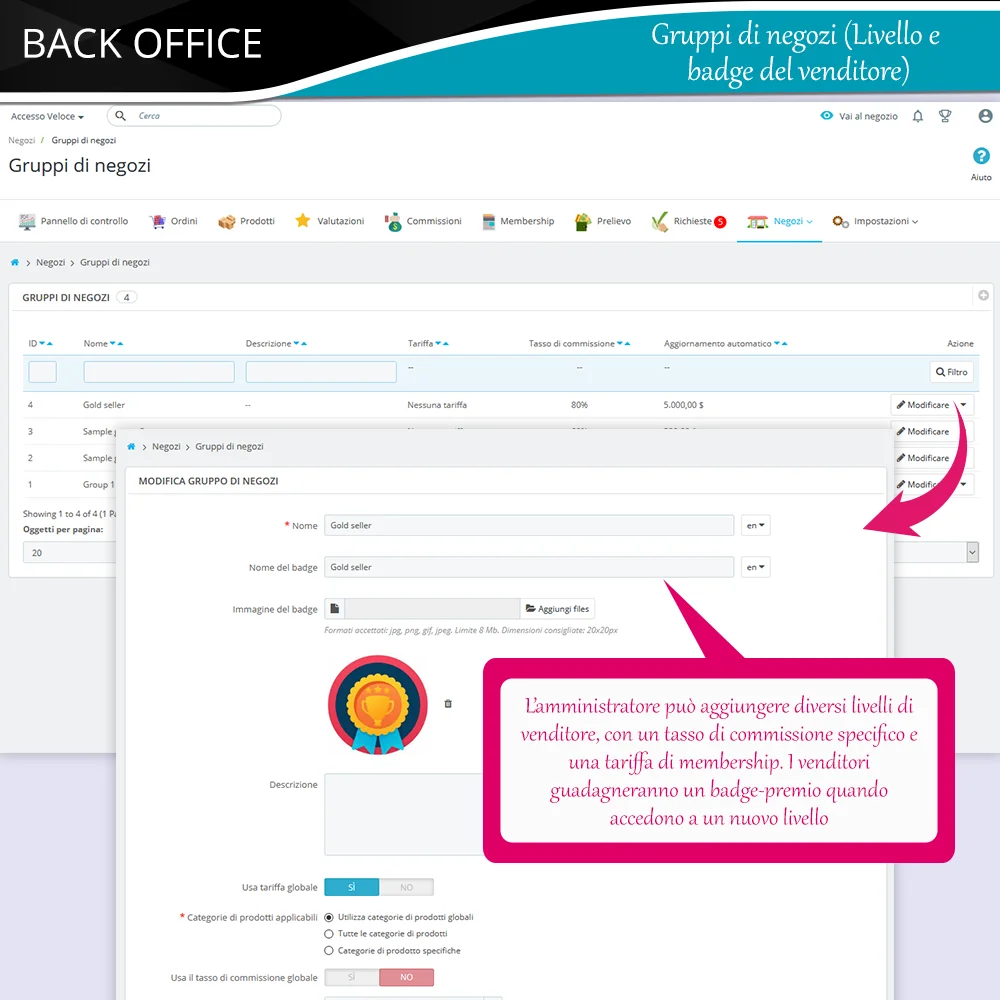Toggle Usa tariffa globale switch

[x=379, y=887]
